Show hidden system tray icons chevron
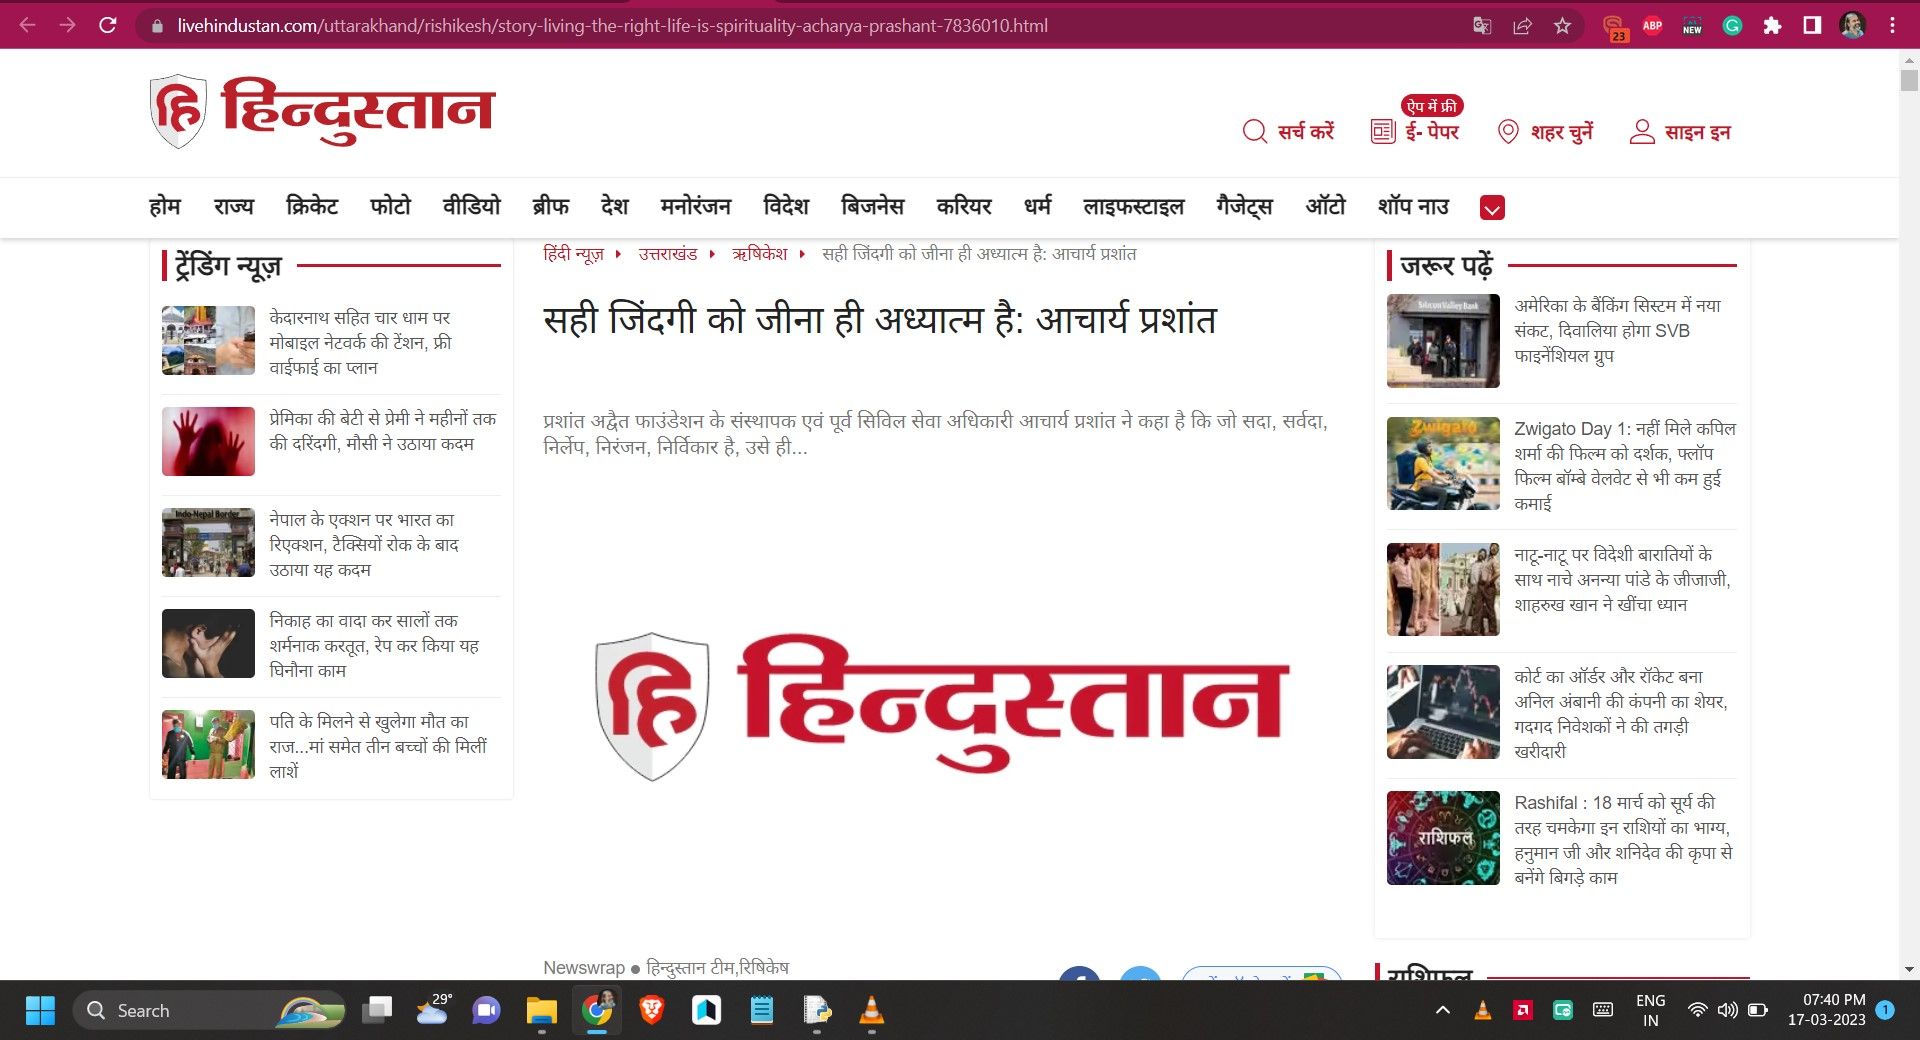 pos(1442,1011)
